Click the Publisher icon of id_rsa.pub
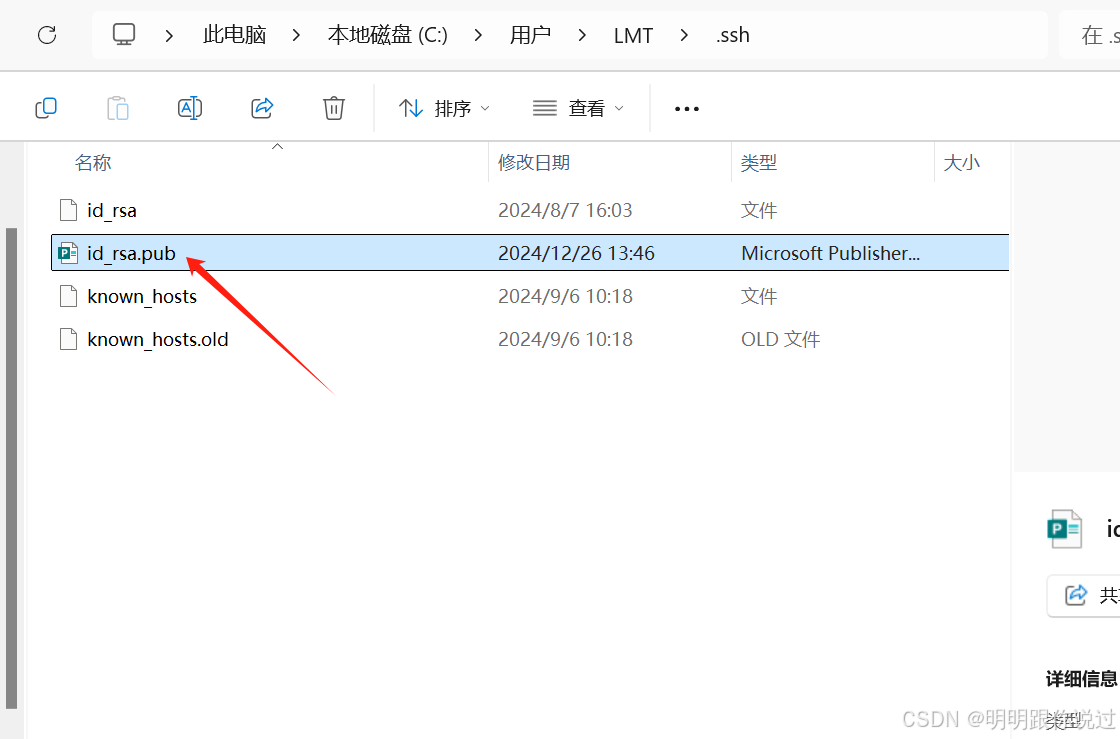This screenshot has height=739, width=1120. [x=69, y=253]
